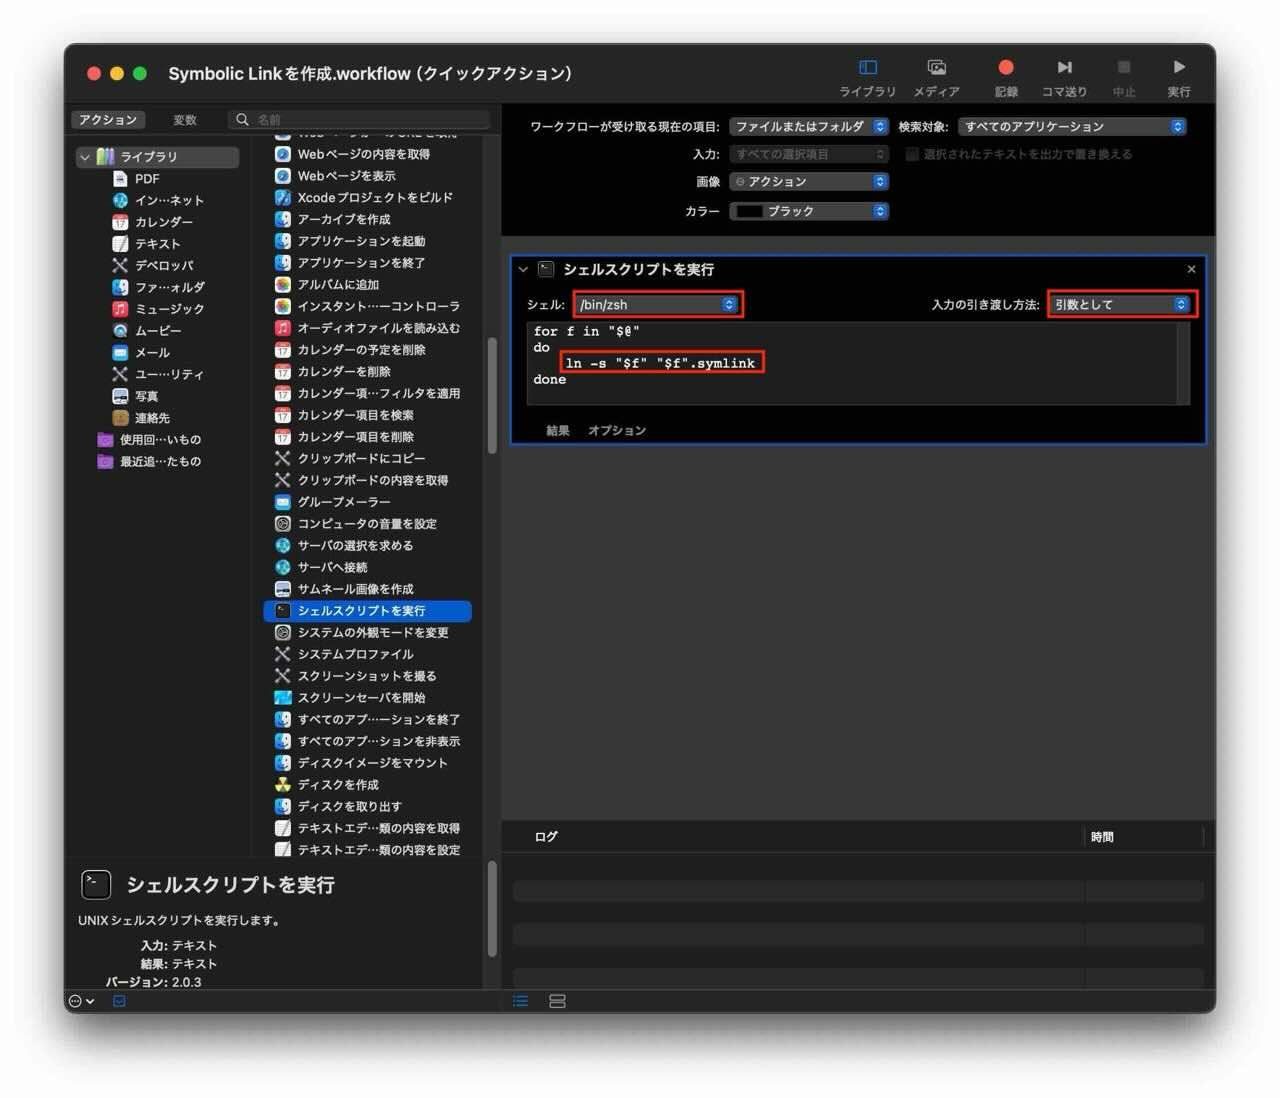Open the カラー ブラック dropdown

(809, 212)
